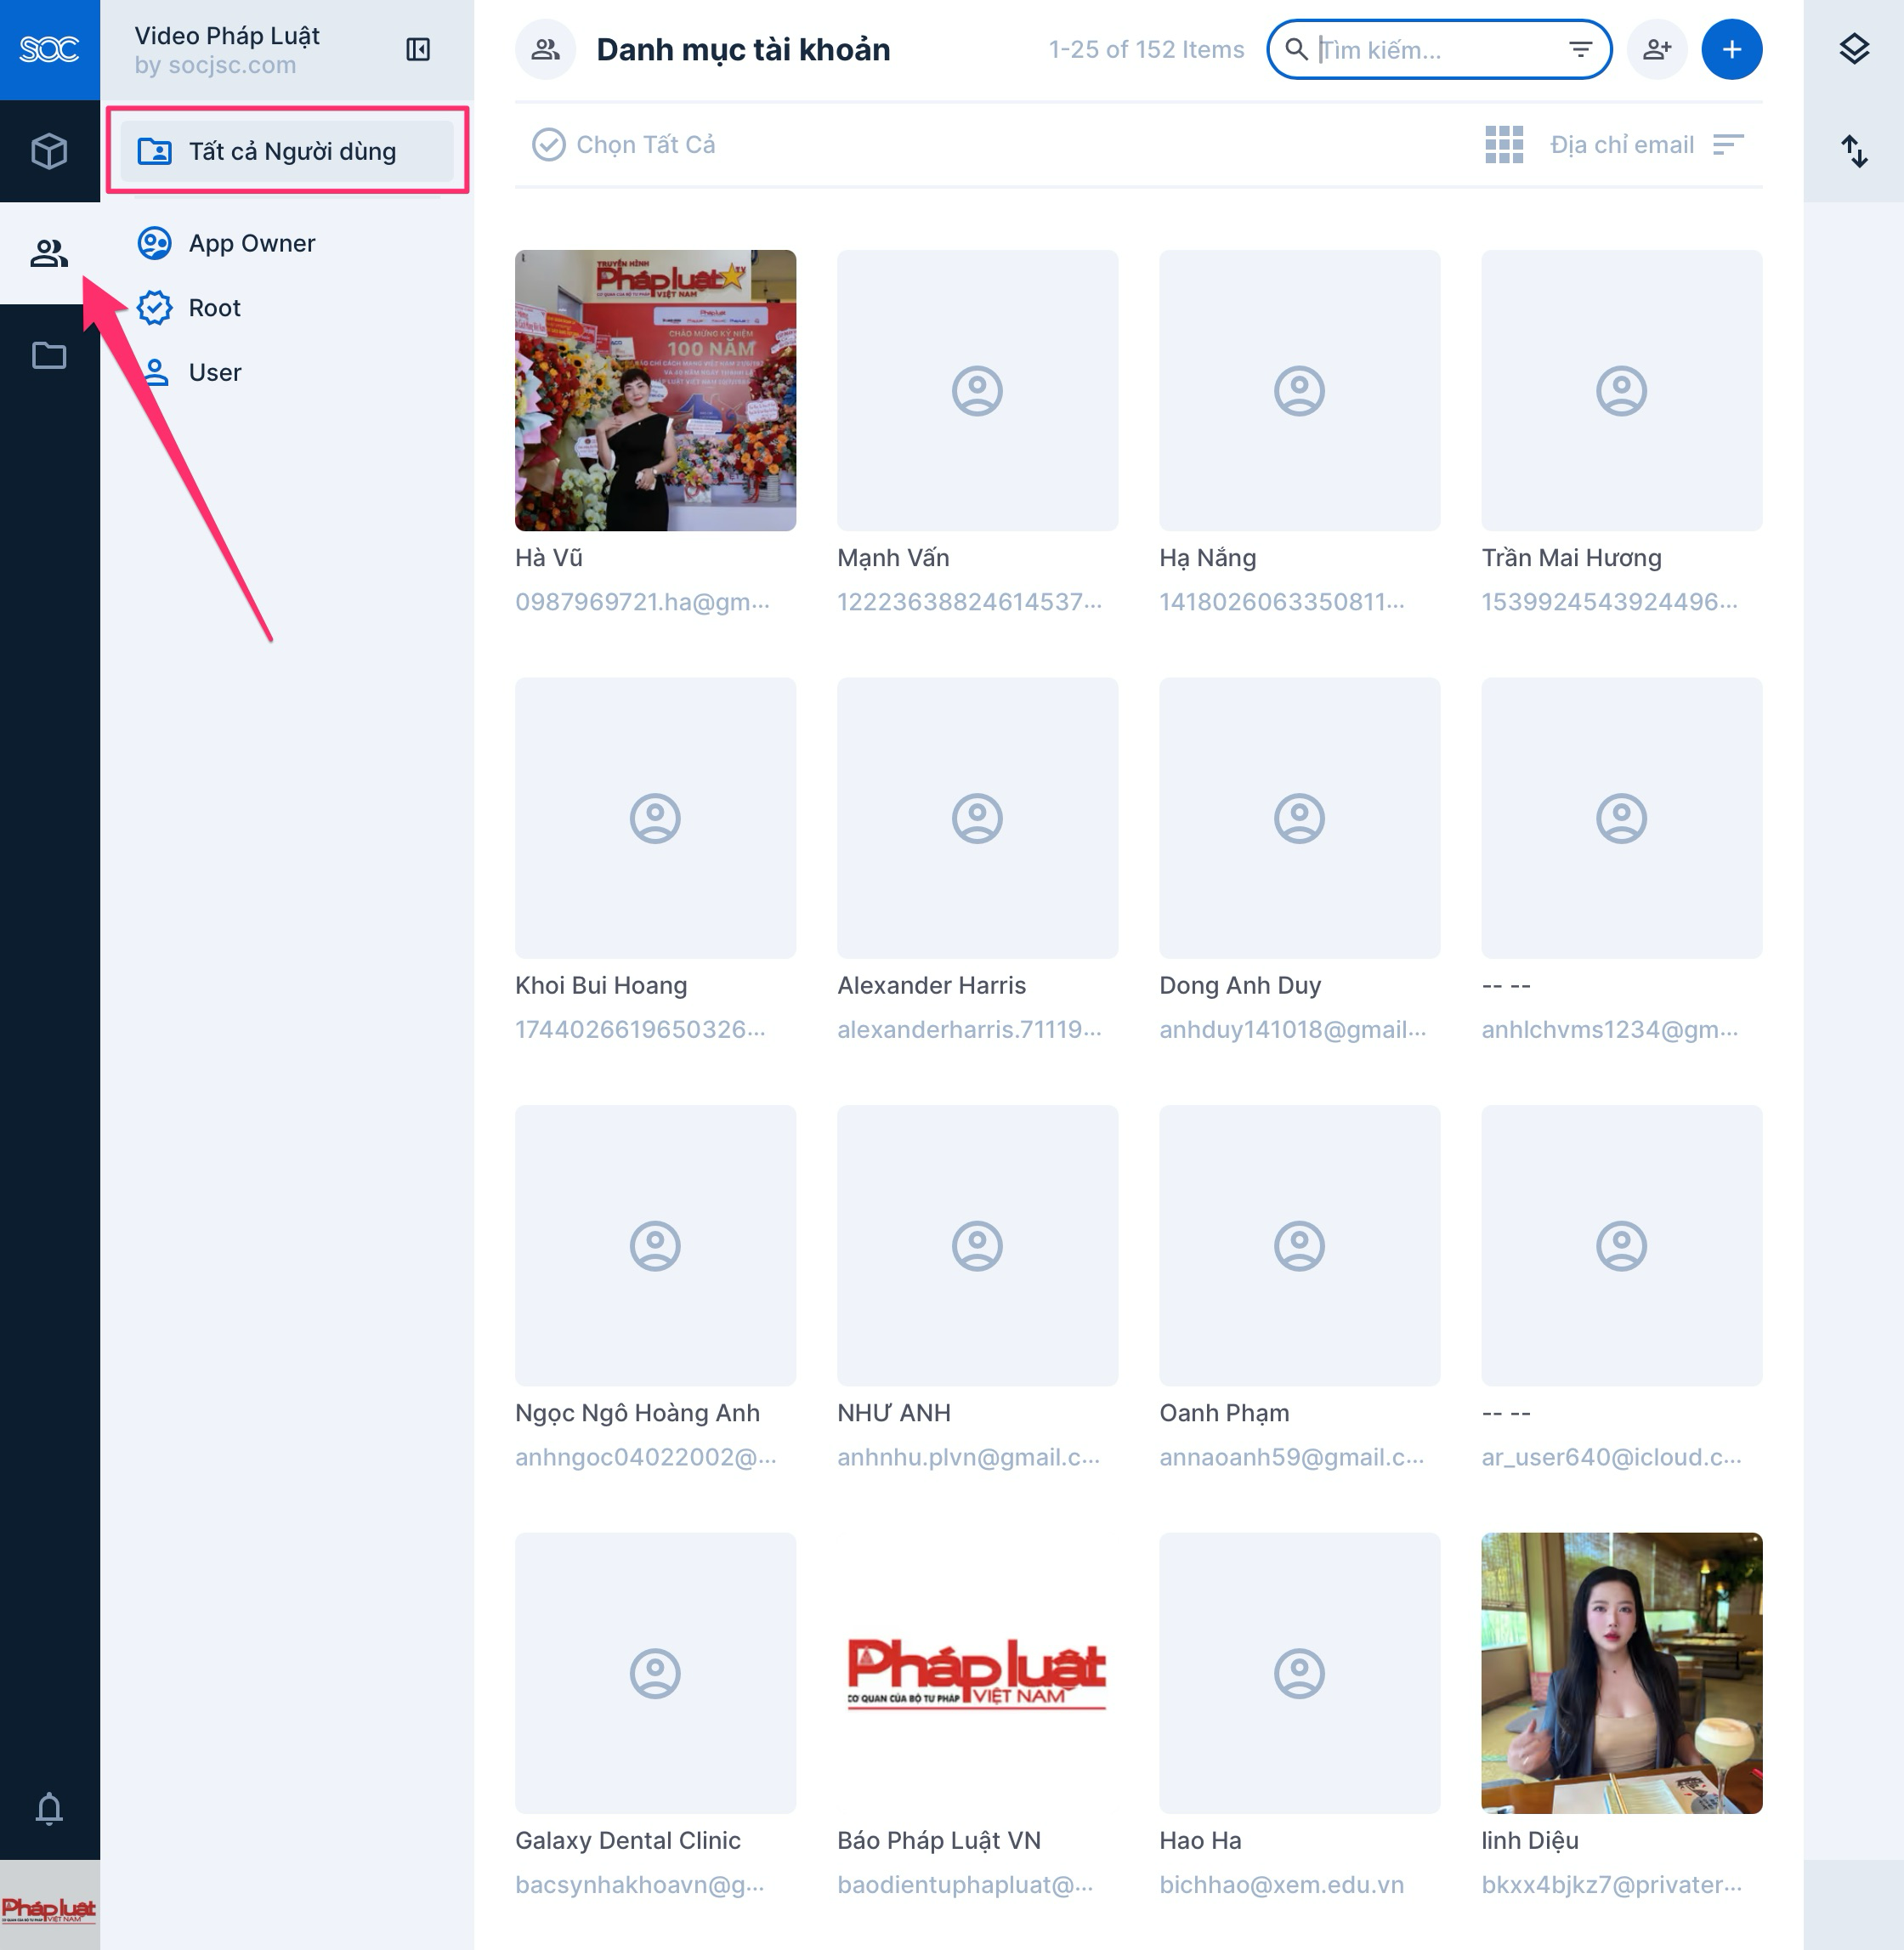Open the layers icon at top right
Screen dimensions: 1904x1950
pyautogui.click(x=1854, y=49)
